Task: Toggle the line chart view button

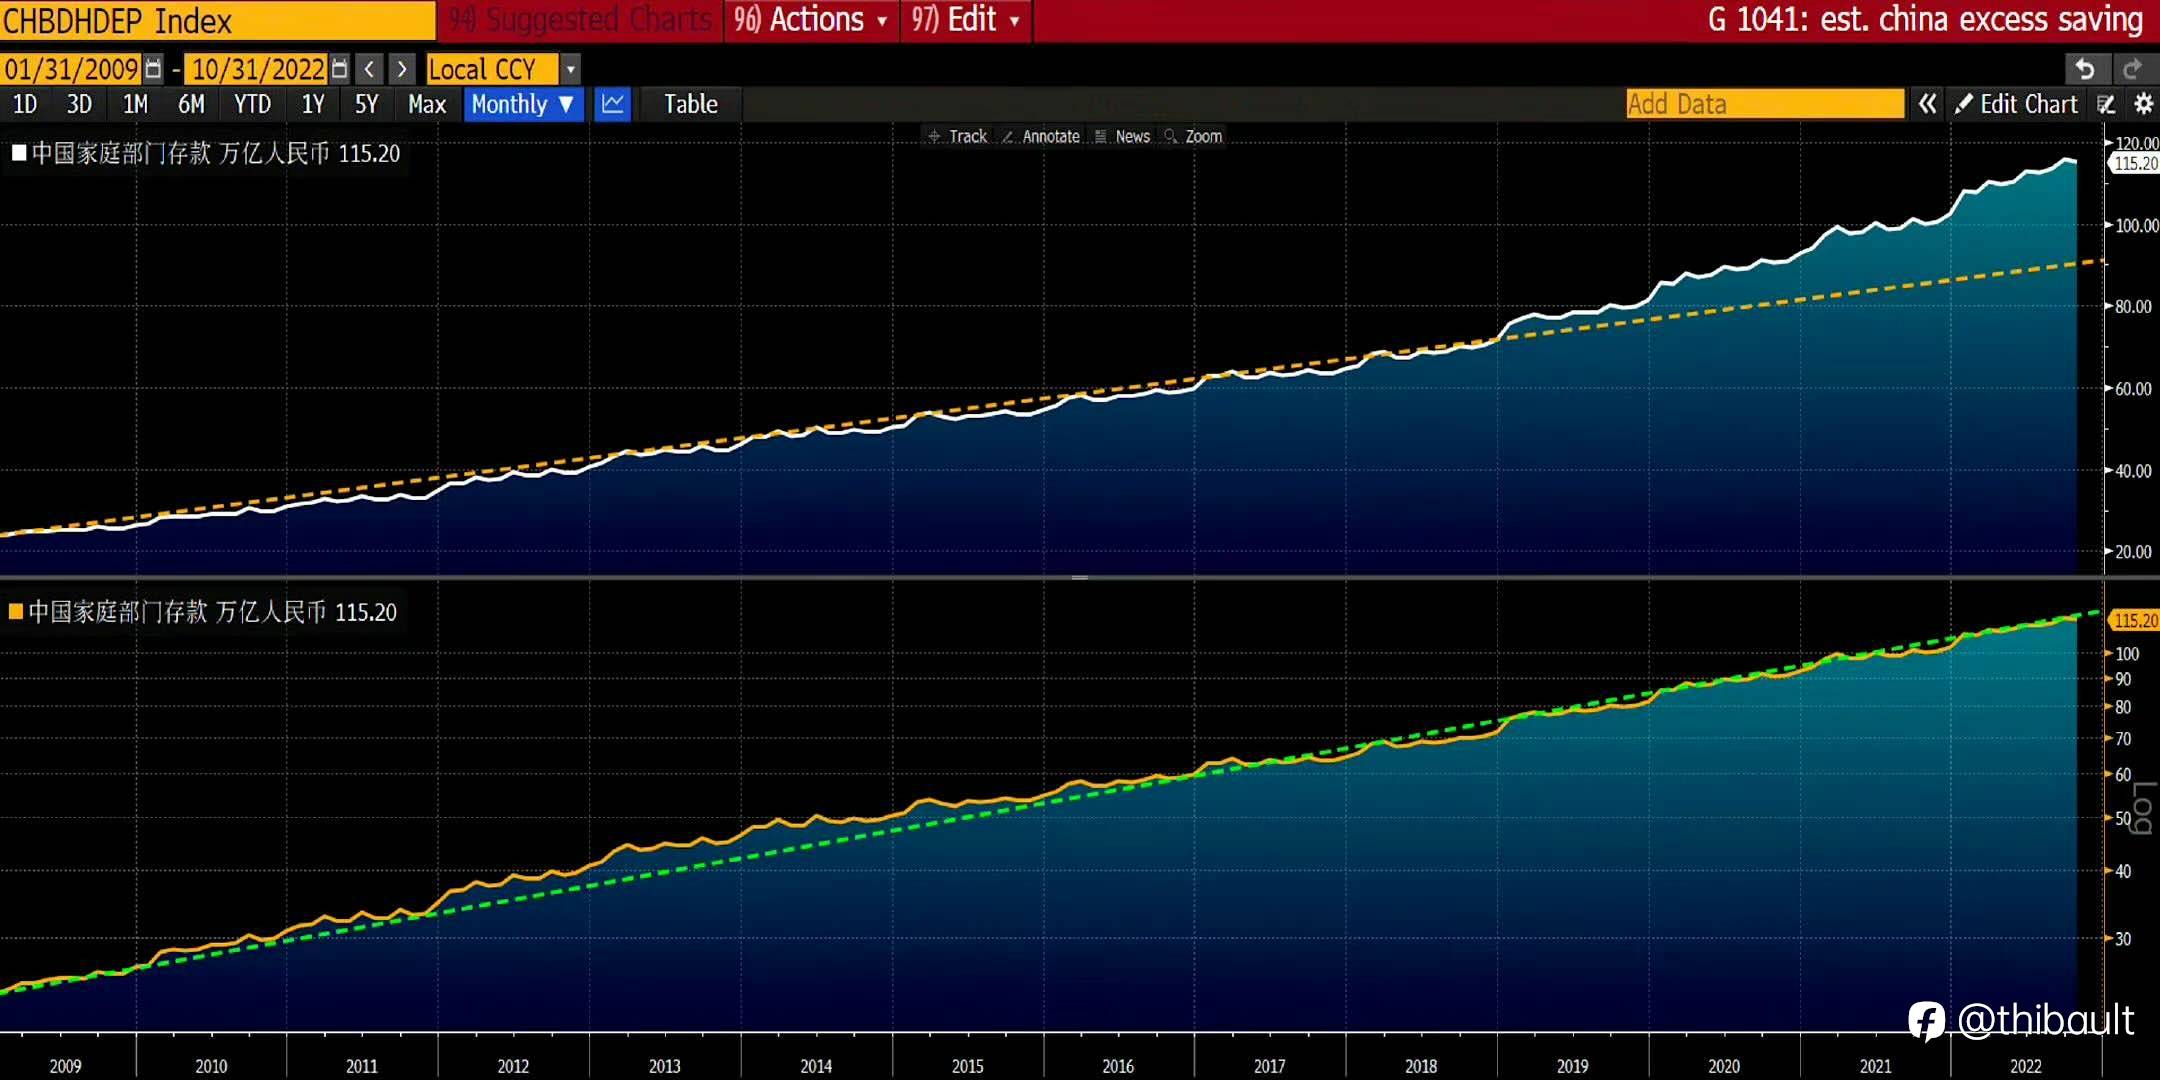Action: [612, 104]
